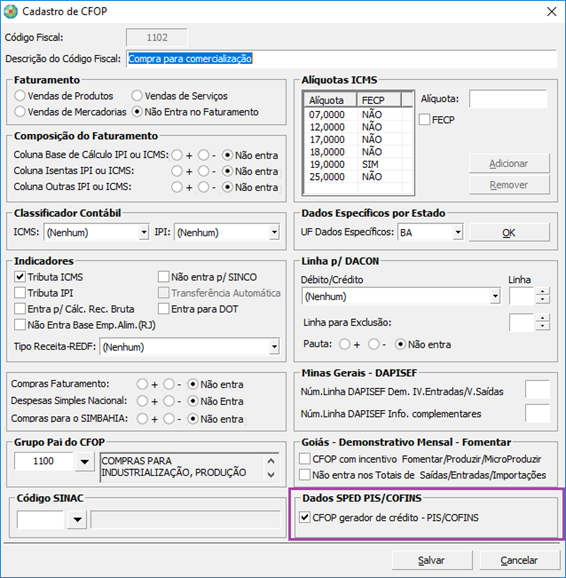Decrease the Linha para Exclusão stepper
566x578 pixels.
coord(542,326)
